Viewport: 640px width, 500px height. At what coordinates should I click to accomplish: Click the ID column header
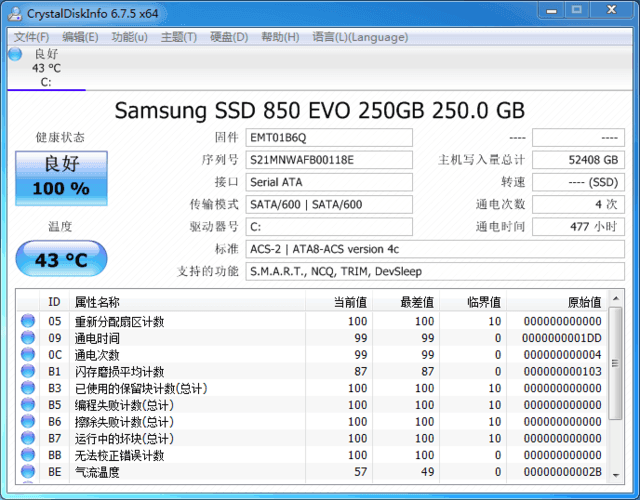click(54, 302)
